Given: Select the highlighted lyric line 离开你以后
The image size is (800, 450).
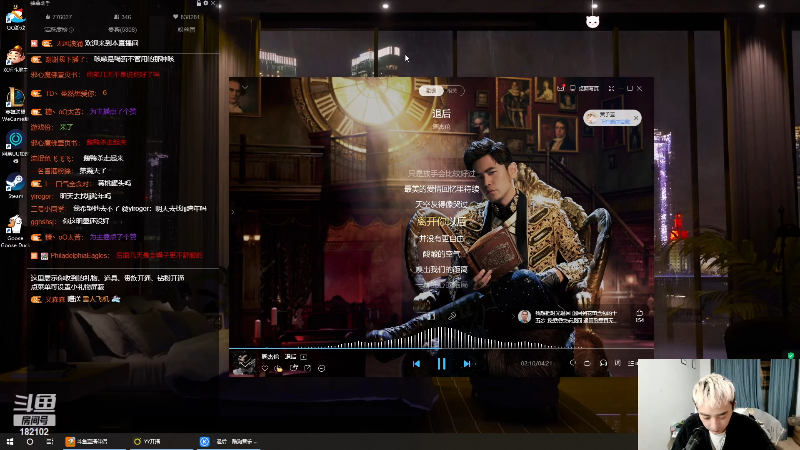Looking at the screenshot, I should coord(441,221).
